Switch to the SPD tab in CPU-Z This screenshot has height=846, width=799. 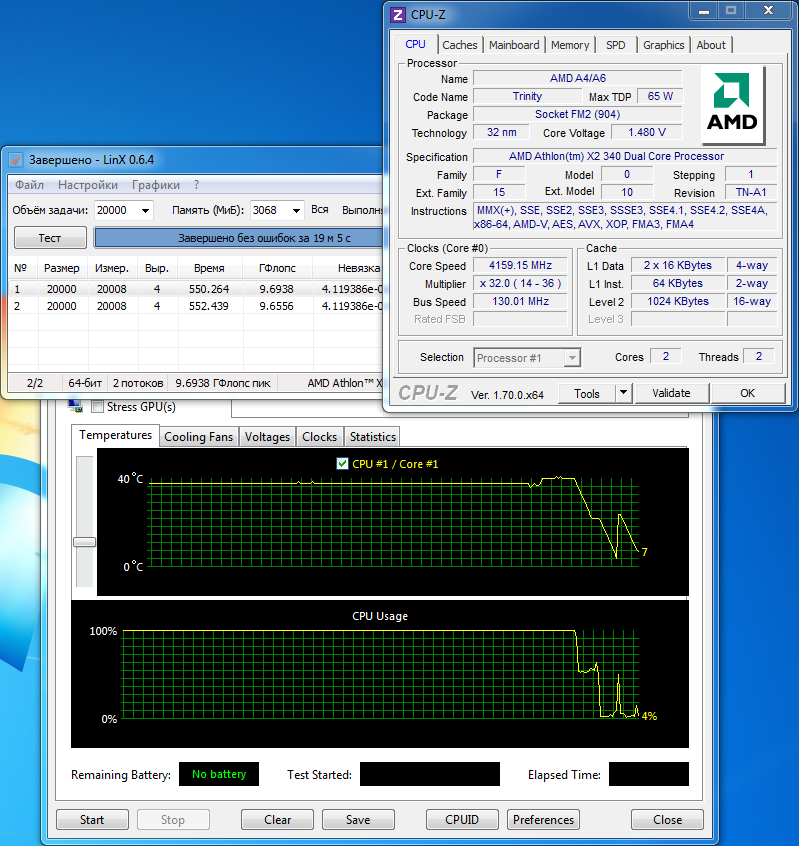click(x=616, y=45)
